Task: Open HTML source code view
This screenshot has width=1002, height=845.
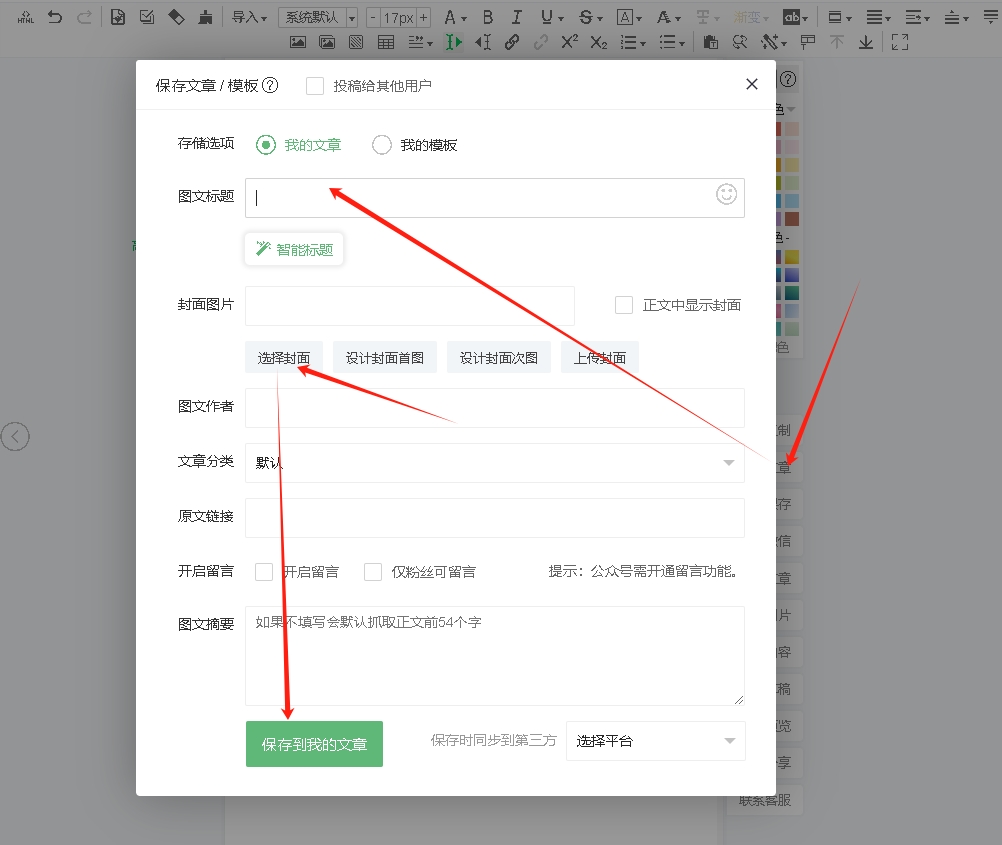Action: (x=26, y=17)
